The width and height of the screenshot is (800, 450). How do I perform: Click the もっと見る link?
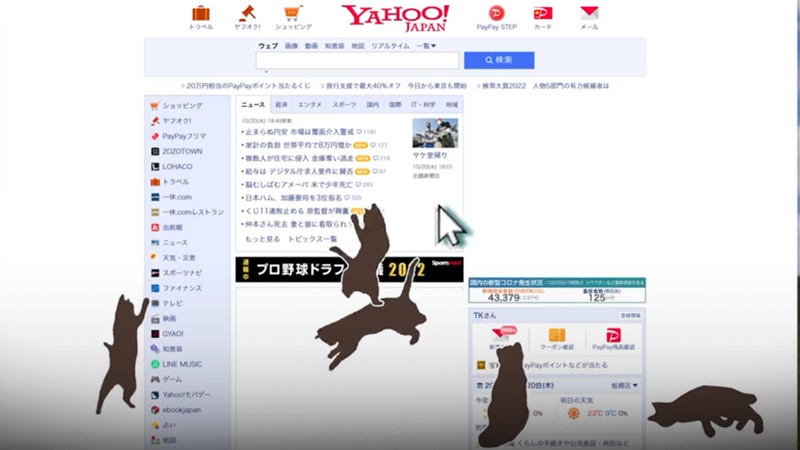coord(262,239)
